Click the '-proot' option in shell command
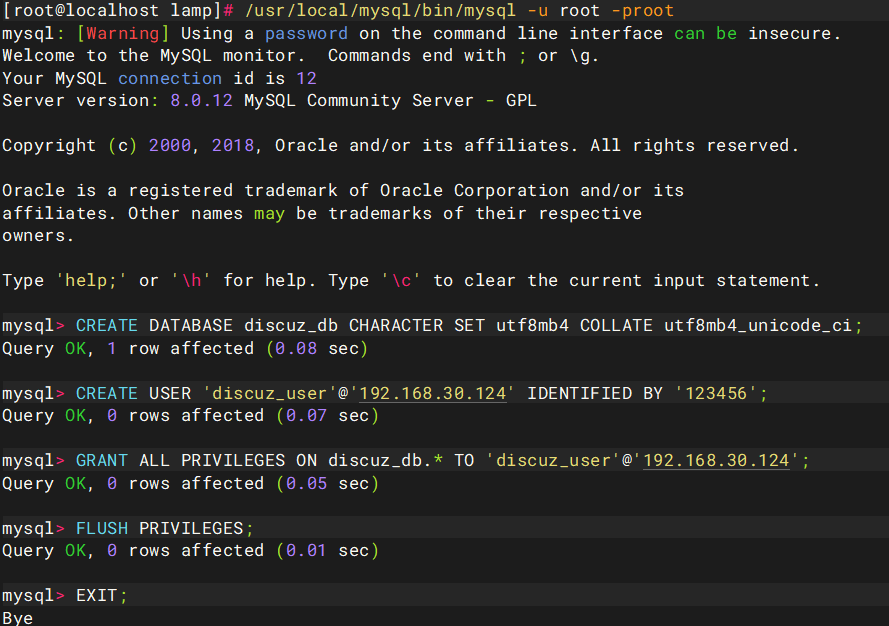The image size is (889, 626). coord(642,10)
